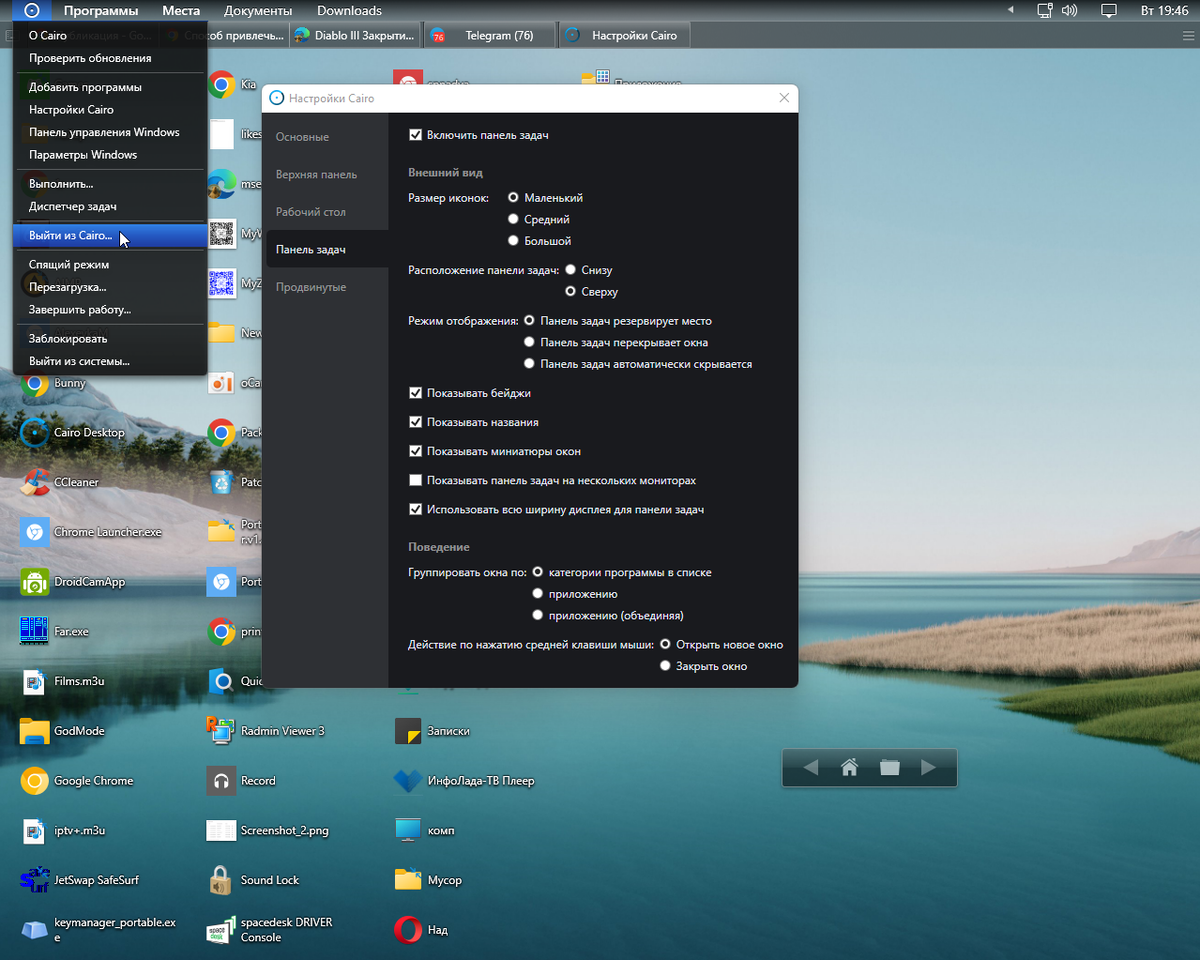
Task: Toggle Показывать миниатюры окон checkbox
Action: point(416,451)
